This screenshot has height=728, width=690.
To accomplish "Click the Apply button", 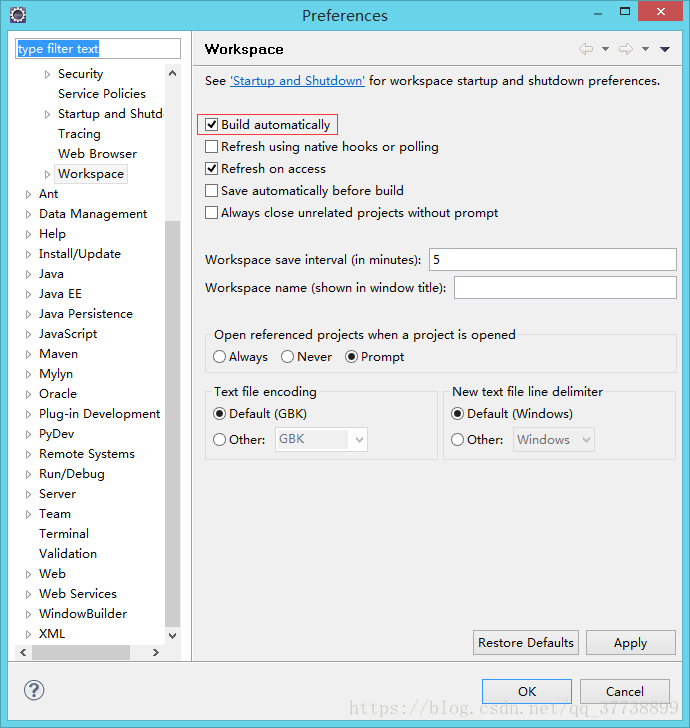I will 631,643.
